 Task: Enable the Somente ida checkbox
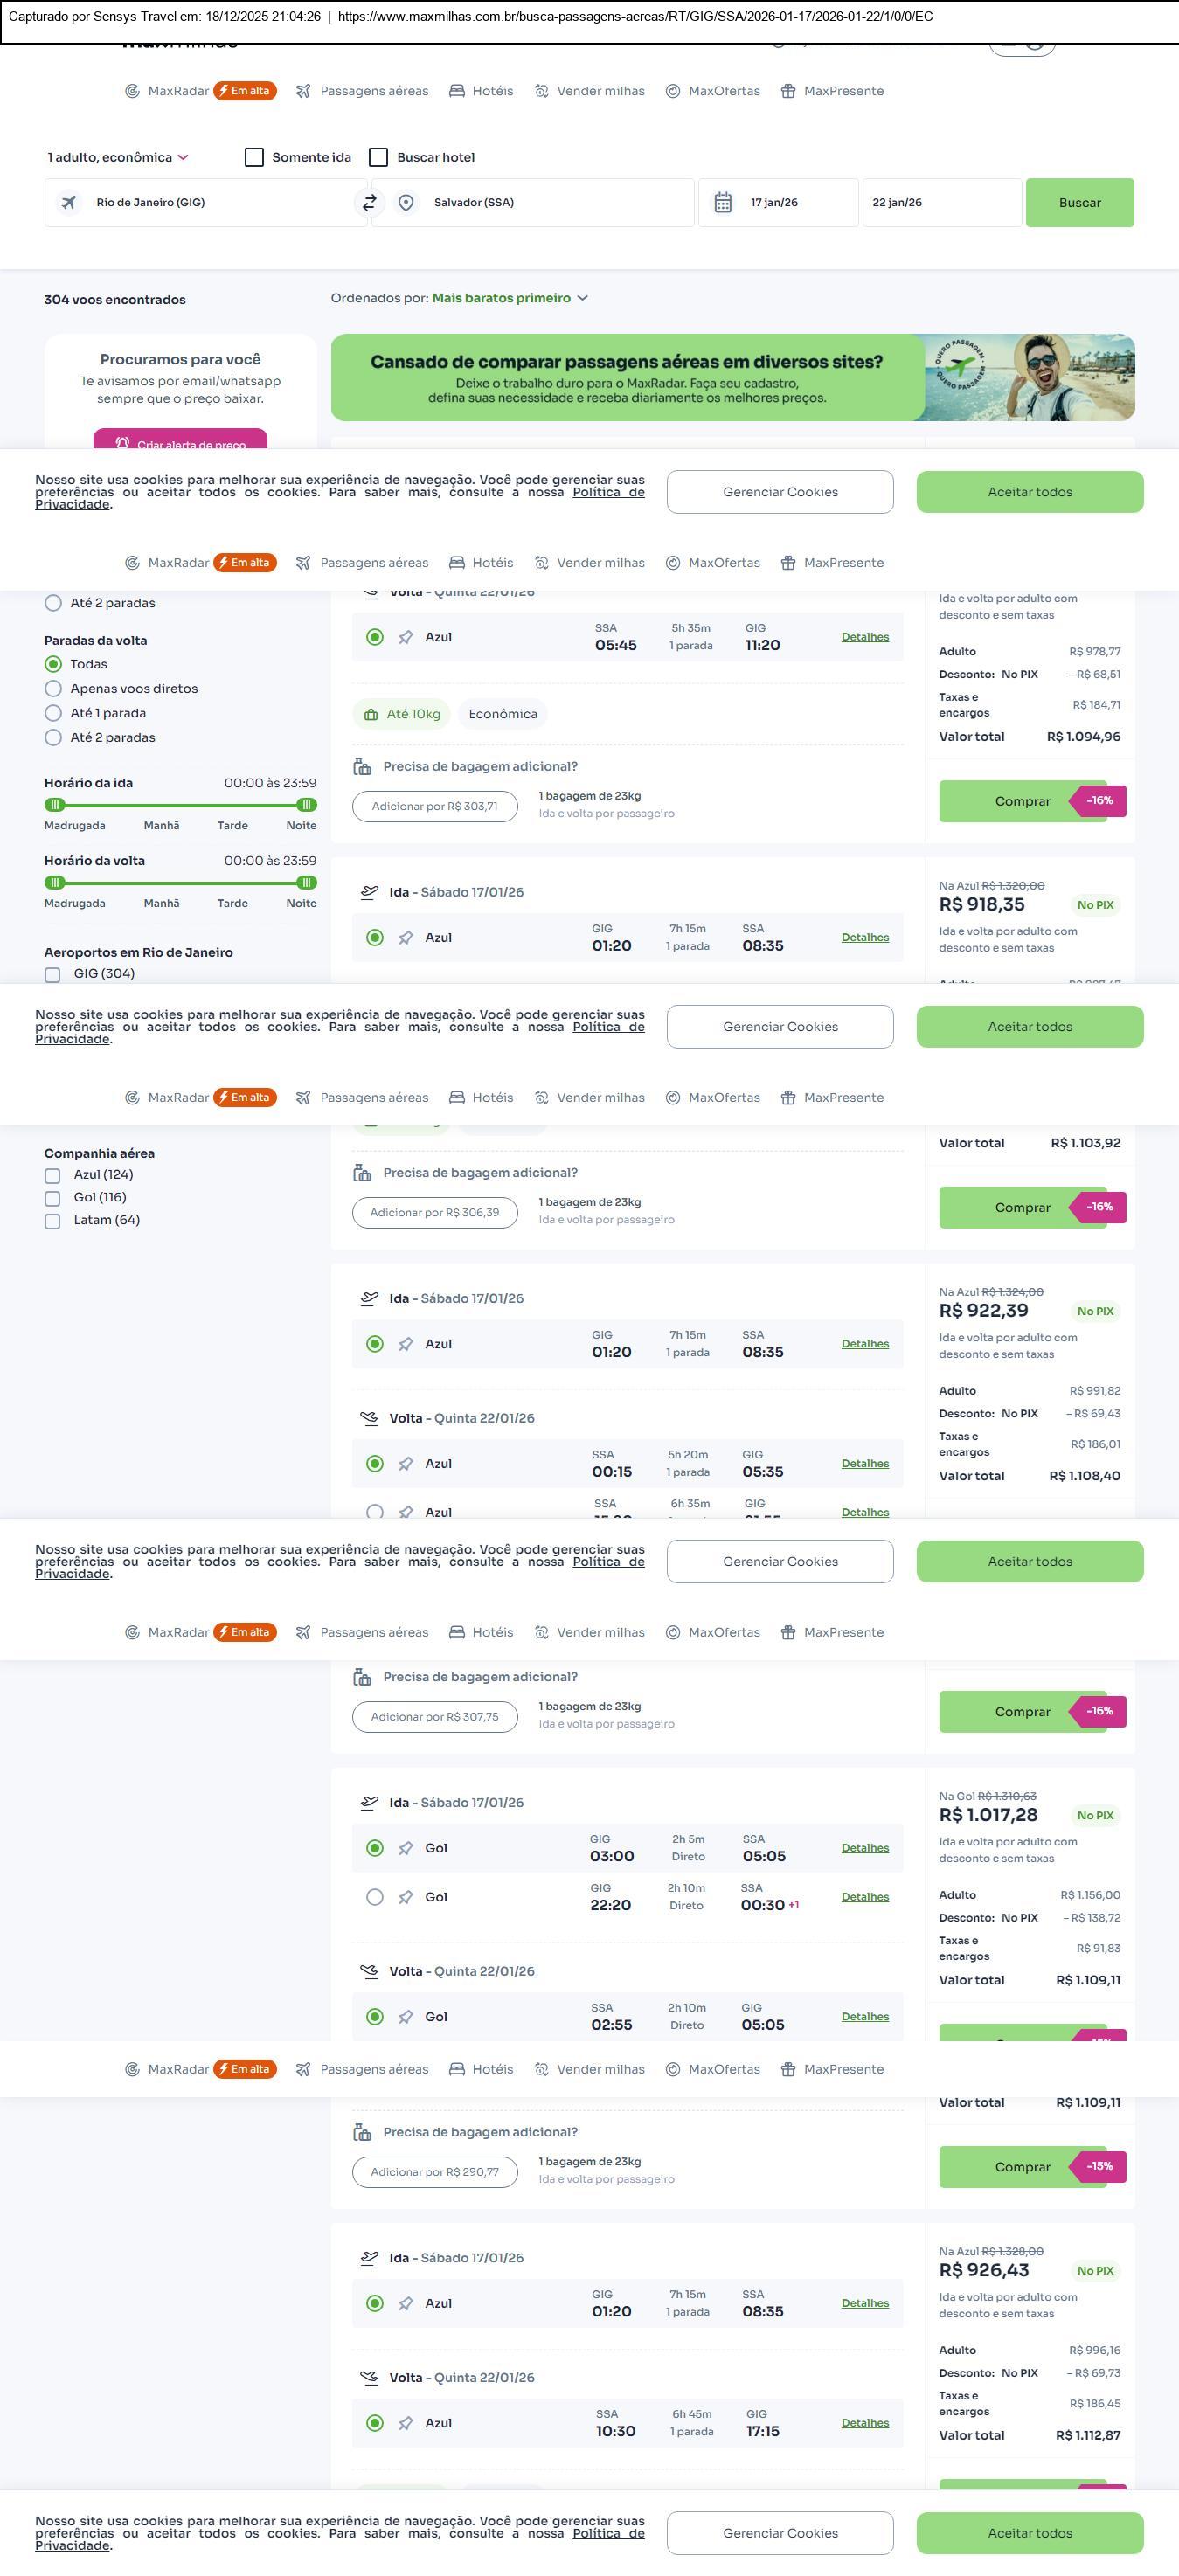(x=254, y=158)
